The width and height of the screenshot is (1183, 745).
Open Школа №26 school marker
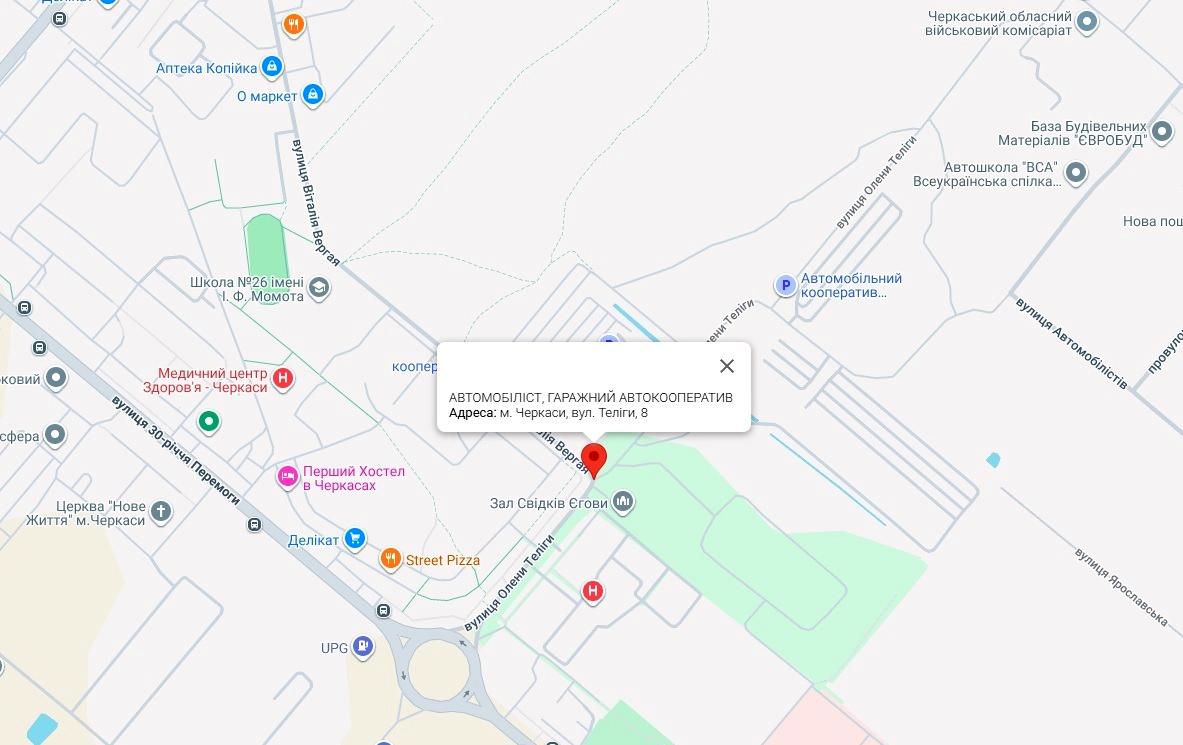pyautogui.click(x=319, y=288)
